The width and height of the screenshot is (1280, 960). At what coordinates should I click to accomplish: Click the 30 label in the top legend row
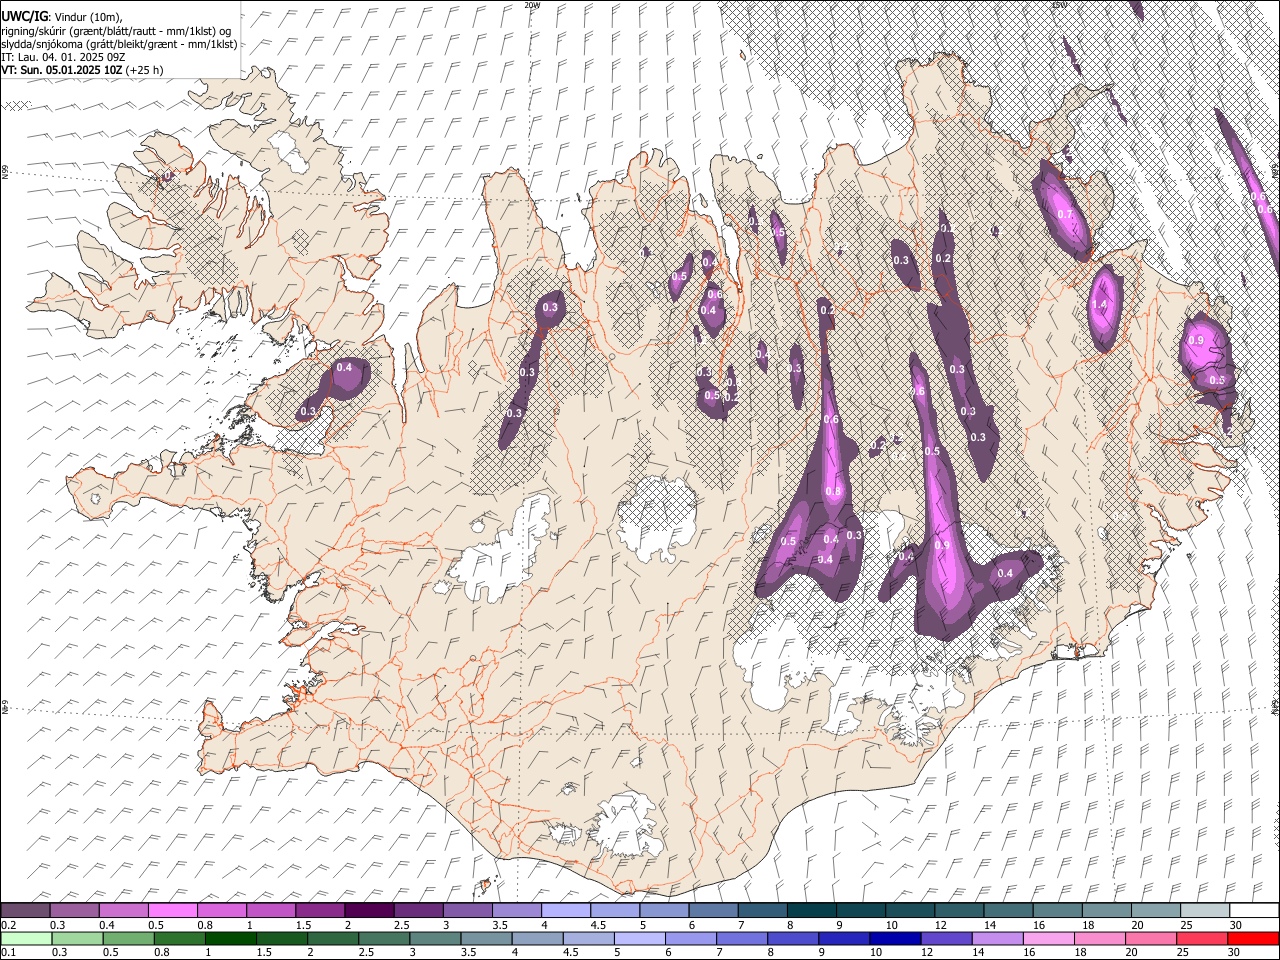click(1235, 925)
